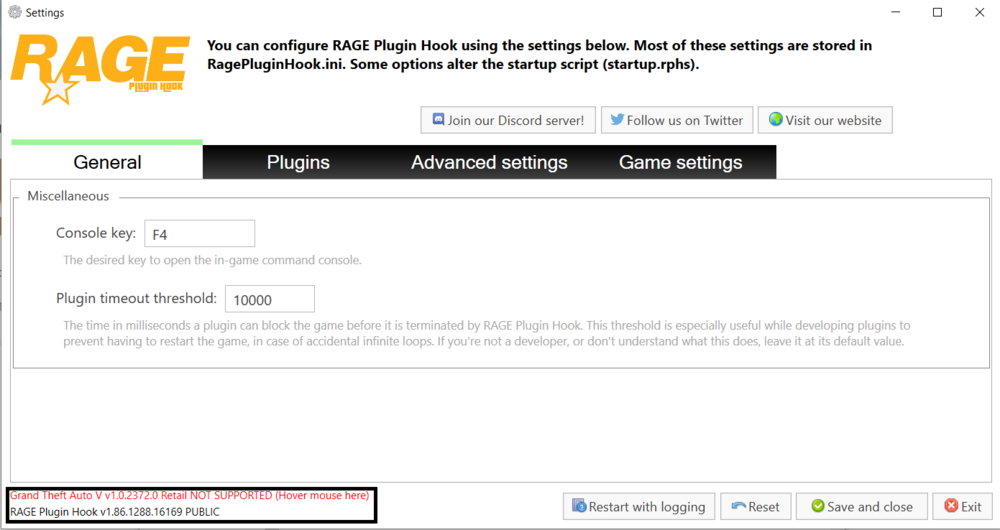The height and width of the screenshot is (530, 1000).
Task: Click the Restart with logging icon
Action: 578,507
